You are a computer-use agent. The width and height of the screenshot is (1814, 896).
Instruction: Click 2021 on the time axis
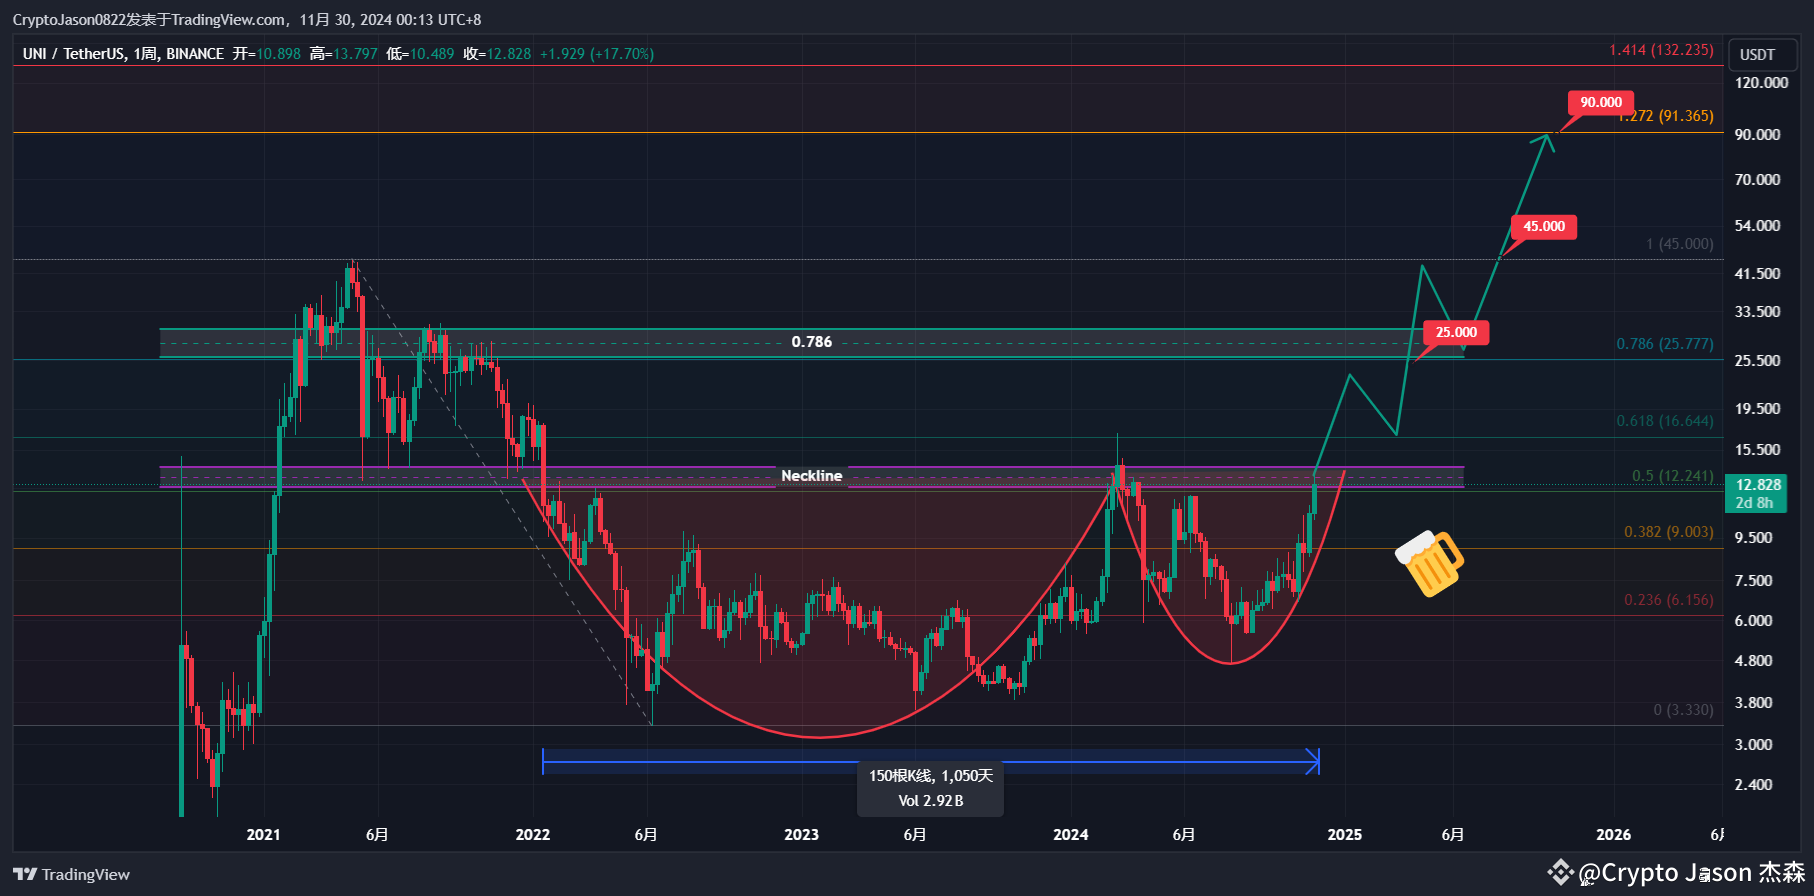[264, 835]
